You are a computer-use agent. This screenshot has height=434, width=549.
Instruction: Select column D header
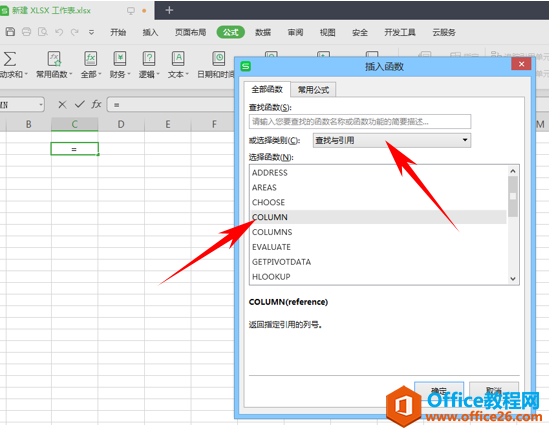(x=121, y=124)
